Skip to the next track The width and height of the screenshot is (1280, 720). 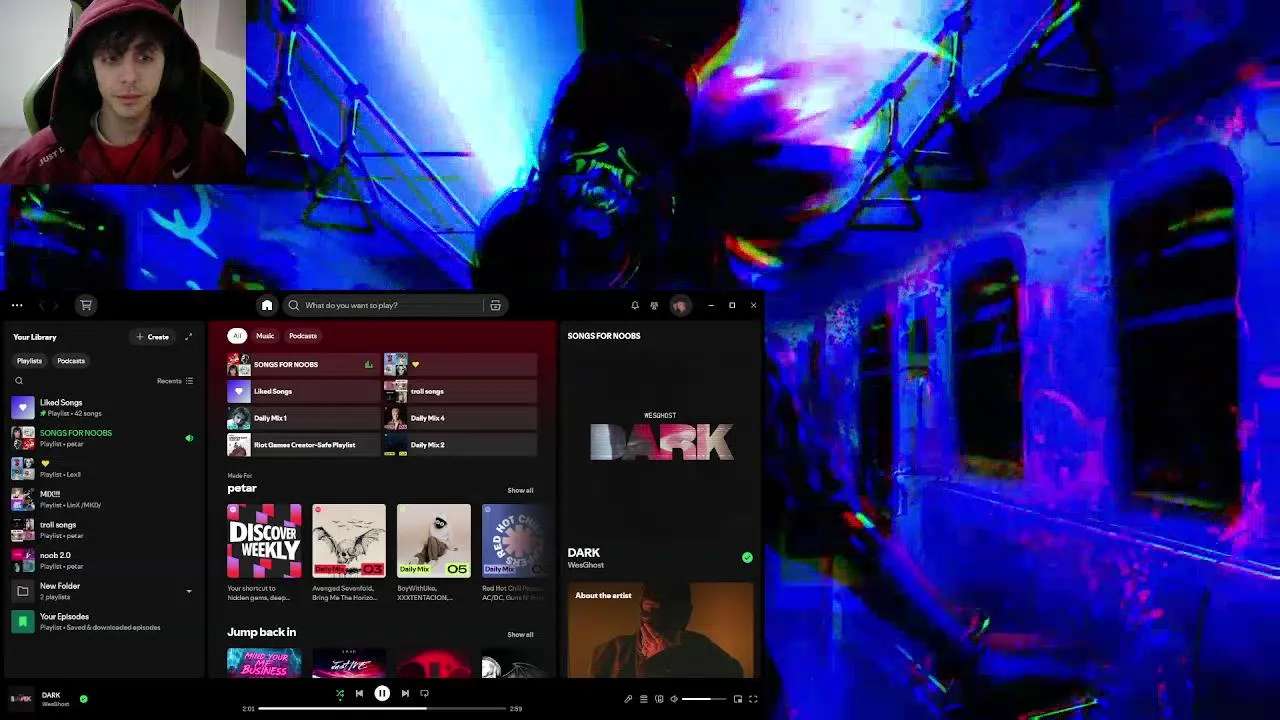(405, 693)
